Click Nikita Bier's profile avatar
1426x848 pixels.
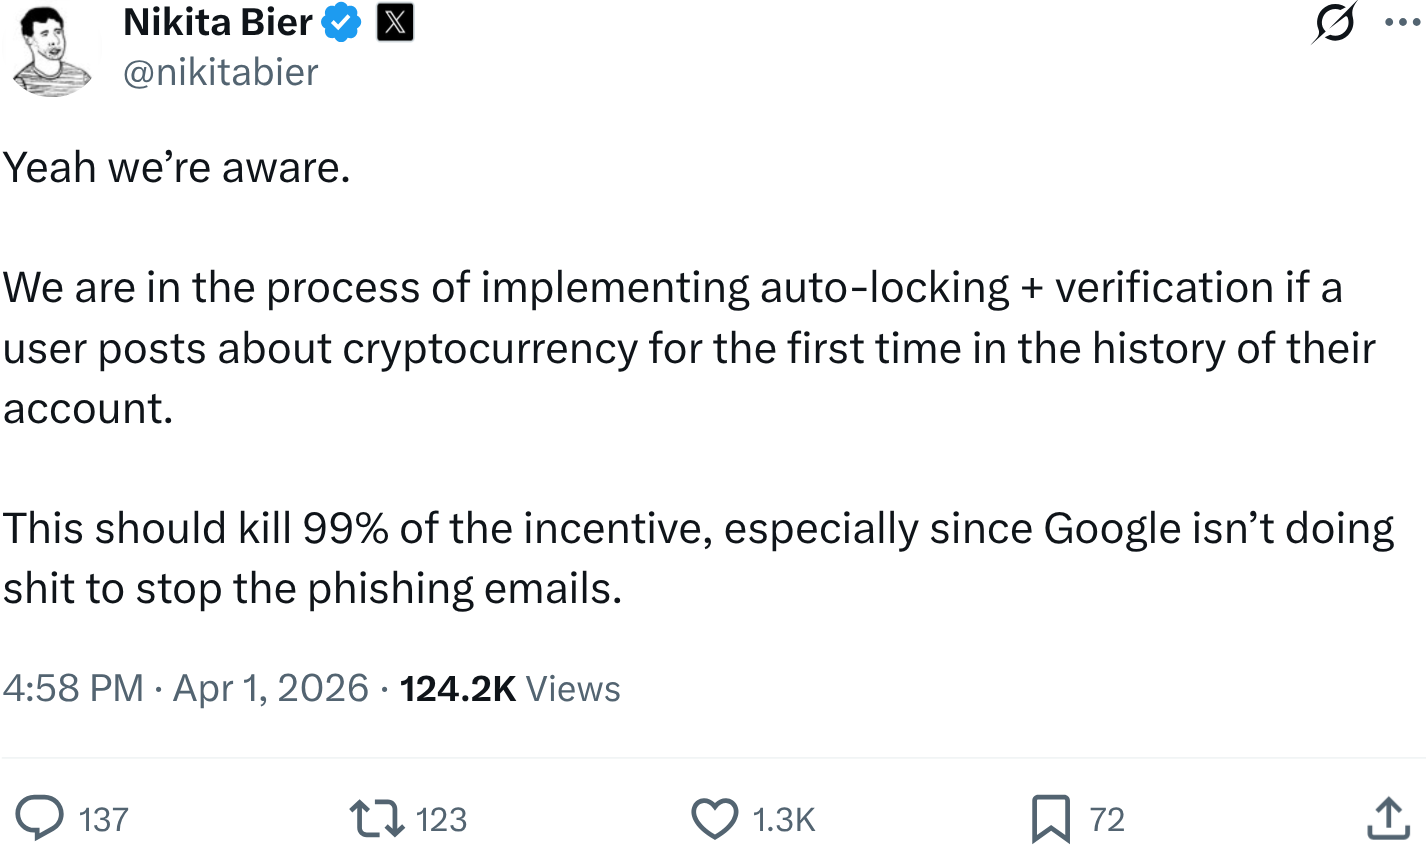(50, 50)
